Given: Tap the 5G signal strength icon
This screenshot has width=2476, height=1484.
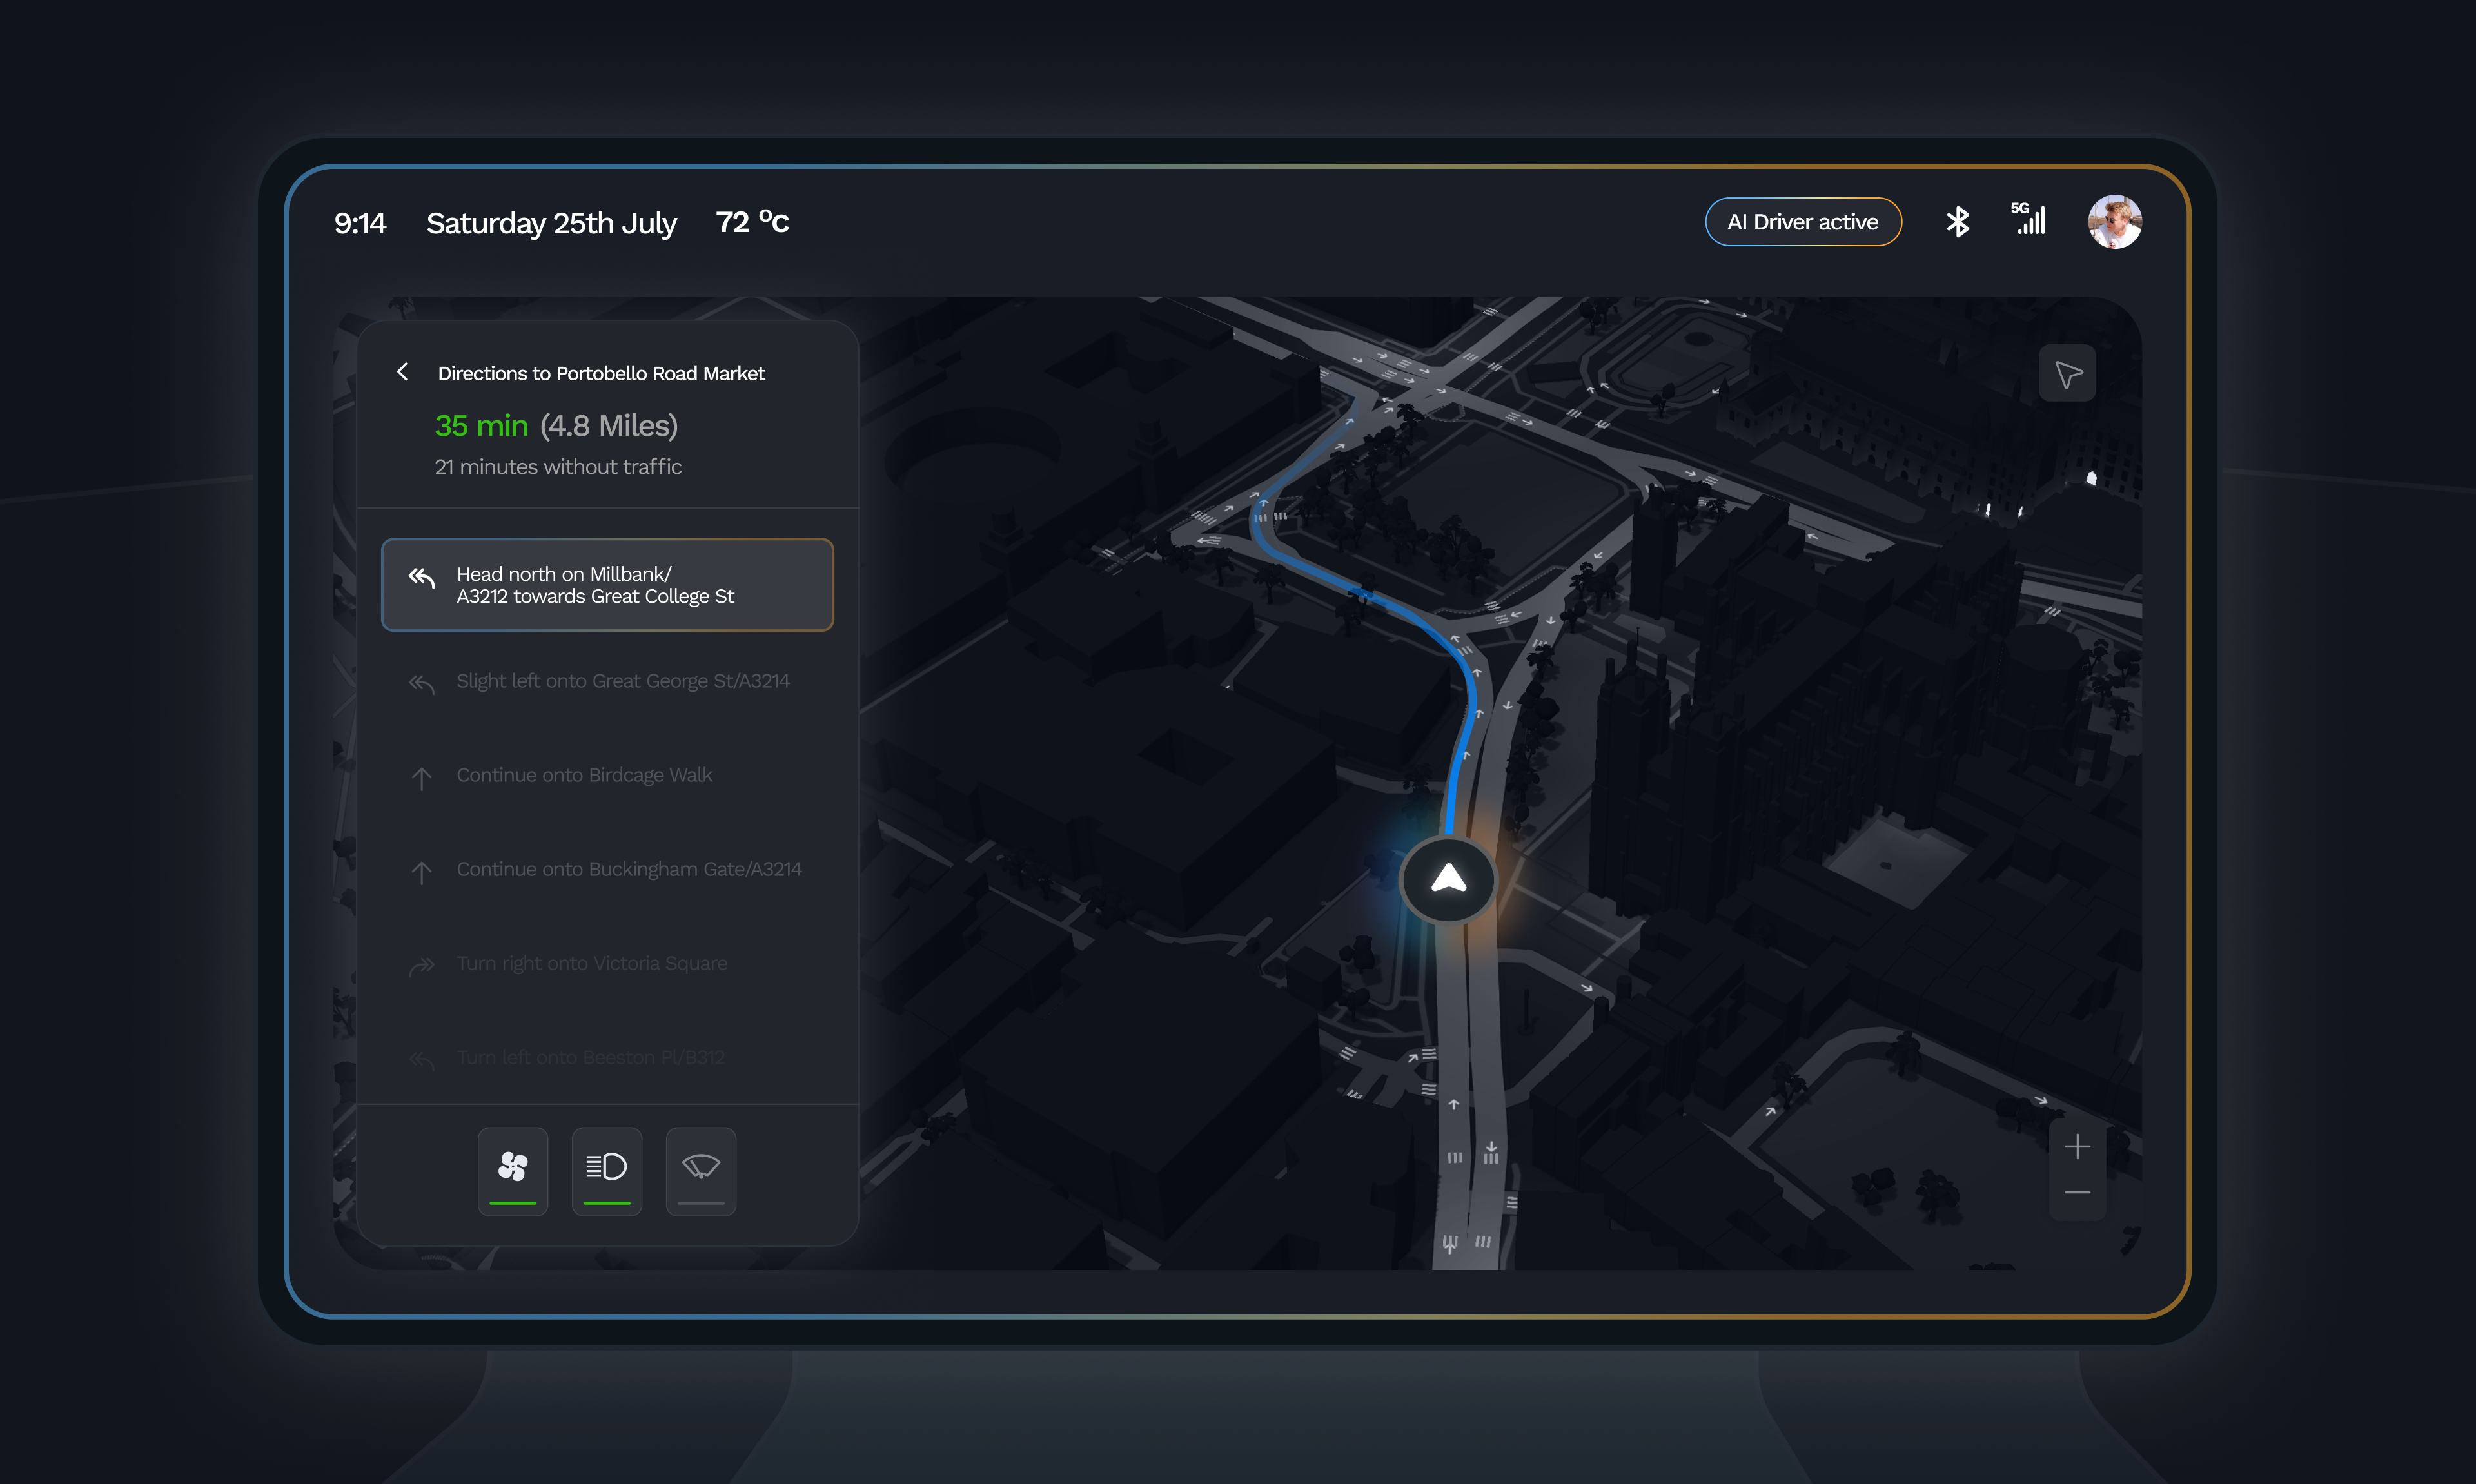Looking at the screenshot, I should [x=2028, y=220].
